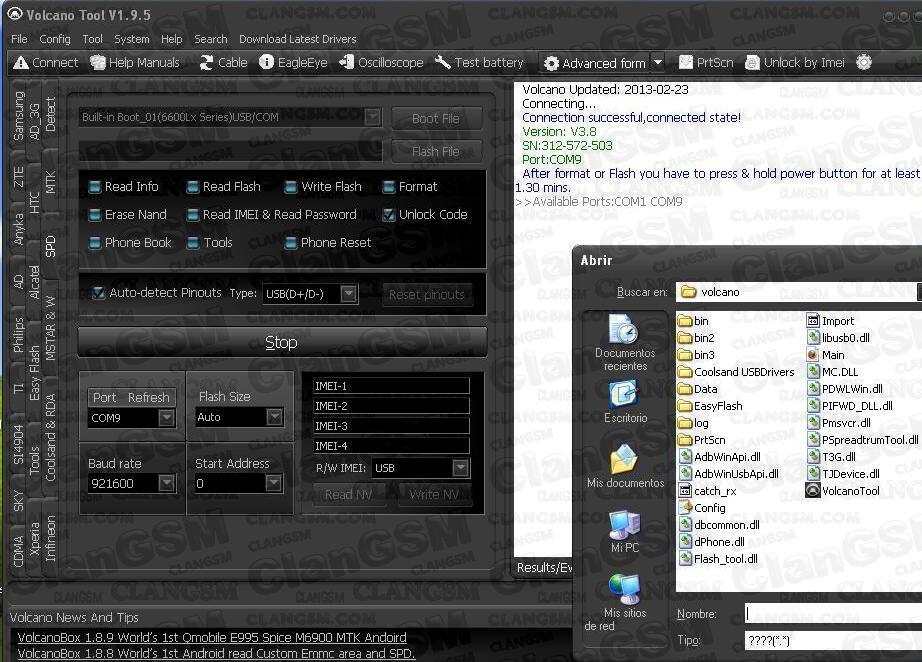Click the Connect warning icon in toolbar
Screen dimensions: 922x662
click(x=21, y=62)
